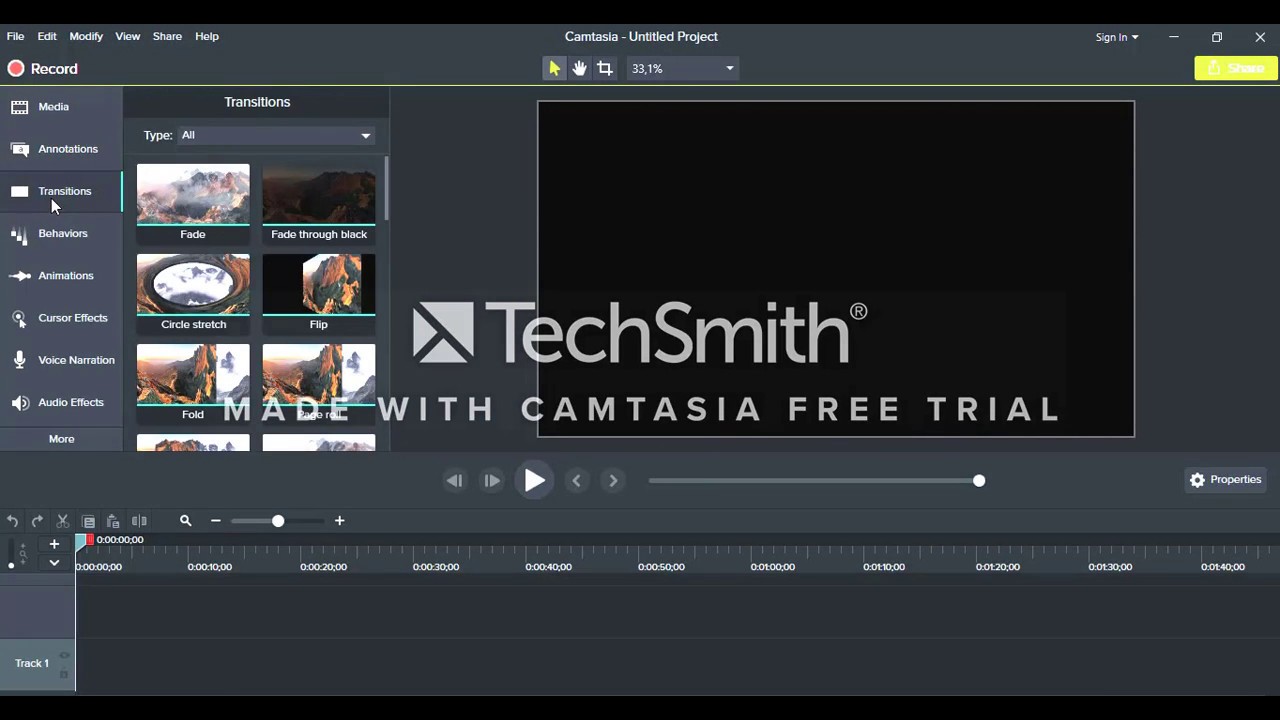Open the Share menu
Viewport: 1280px width, 720px height.
tap(167, 36)
